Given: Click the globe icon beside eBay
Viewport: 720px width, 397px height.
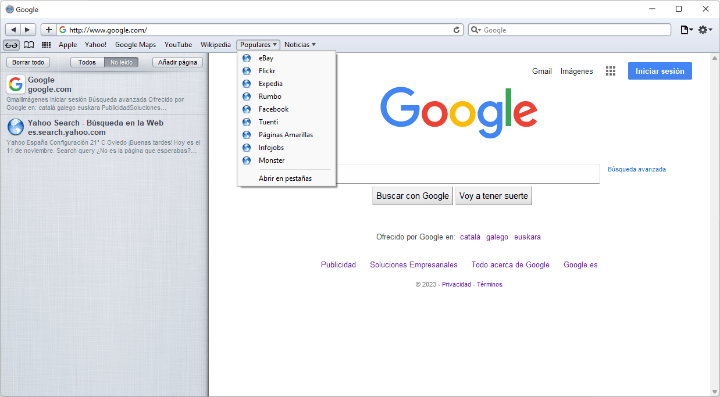Looking at the screenshot, I should [247, 58].
